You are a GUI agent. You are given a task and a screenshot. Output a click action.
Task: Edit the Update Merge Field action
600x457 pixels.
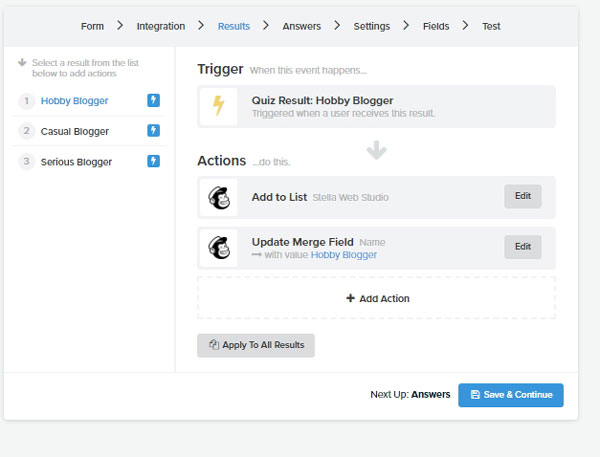point(523,246)
